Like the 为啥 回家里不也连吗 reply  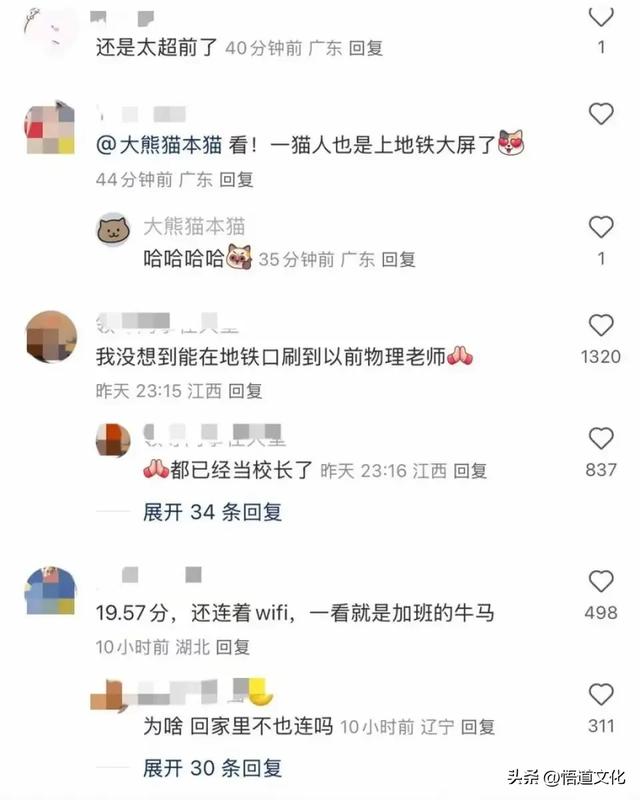coord(601,694)
